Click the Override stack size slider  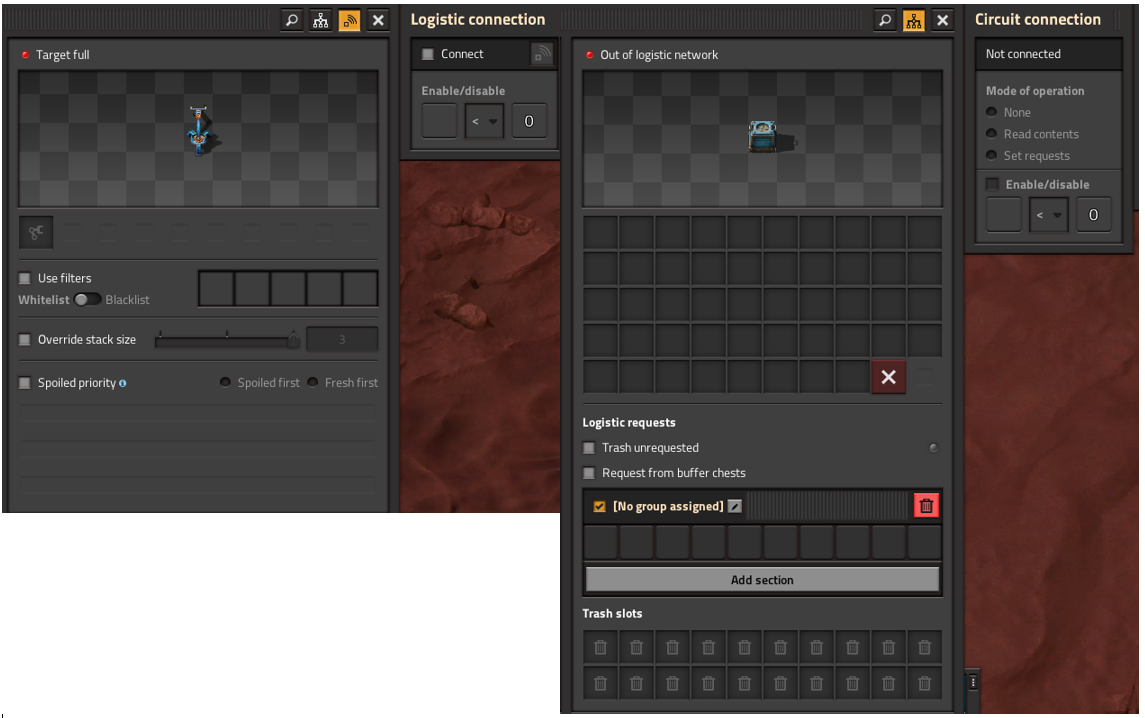pos(226,340)
